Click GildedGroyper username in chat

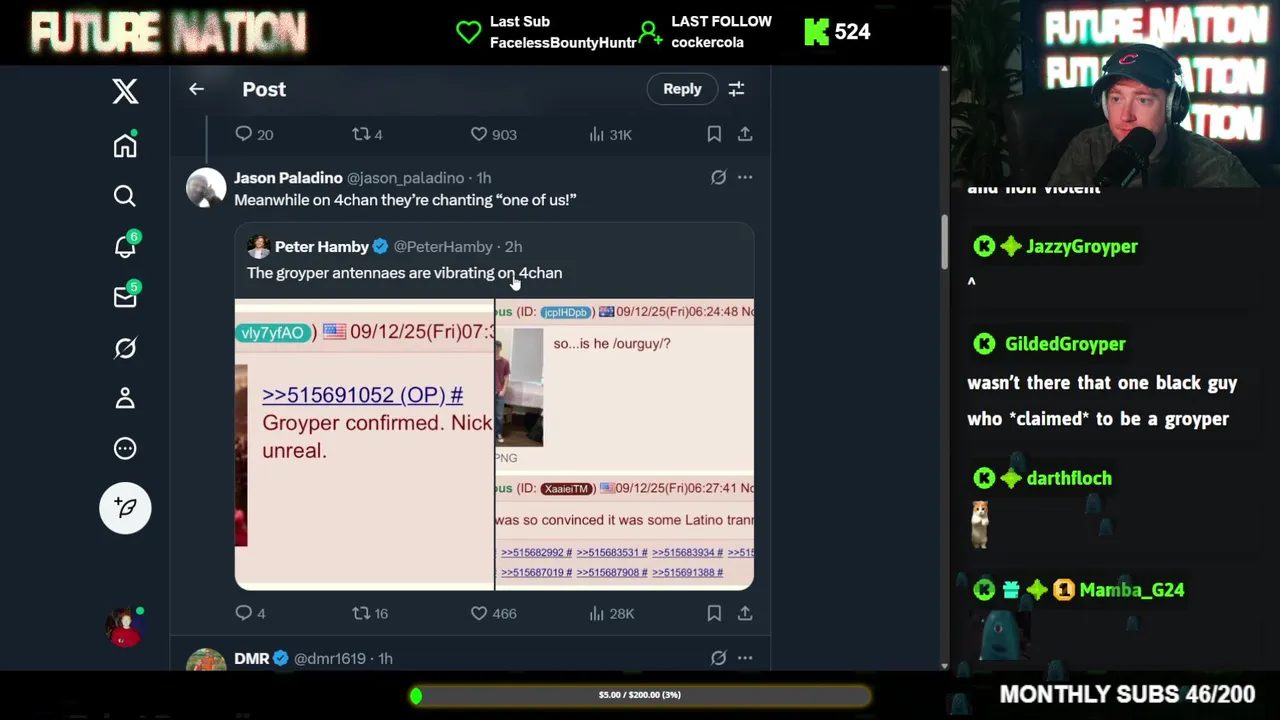(x=1065, y=344)
